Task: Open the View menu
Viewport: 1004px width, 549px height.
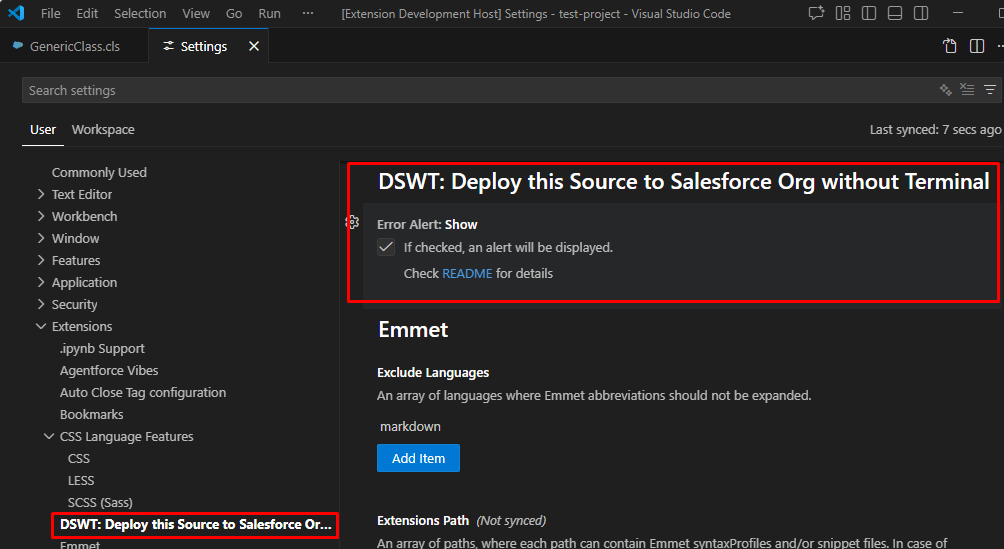Action: pos(196,13)
